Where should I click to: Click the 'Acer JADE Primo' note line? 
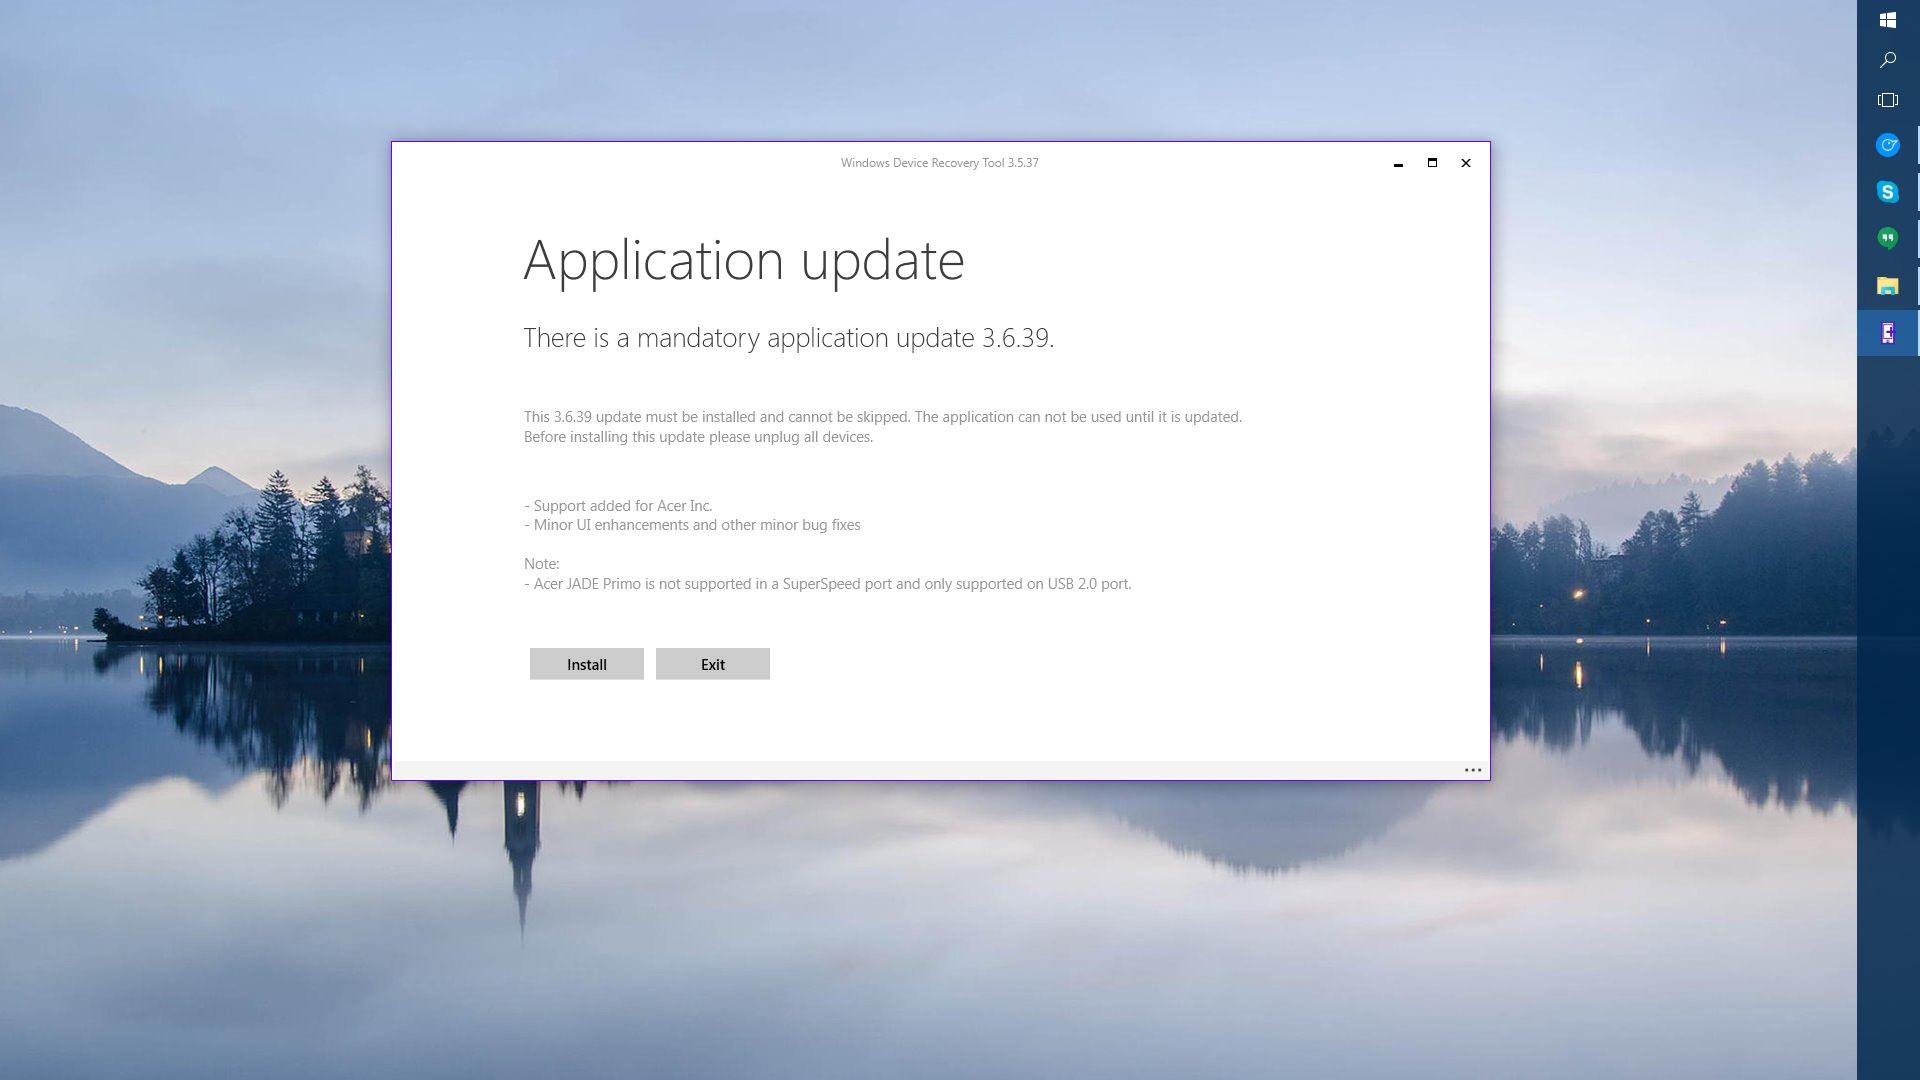point(828,584)
